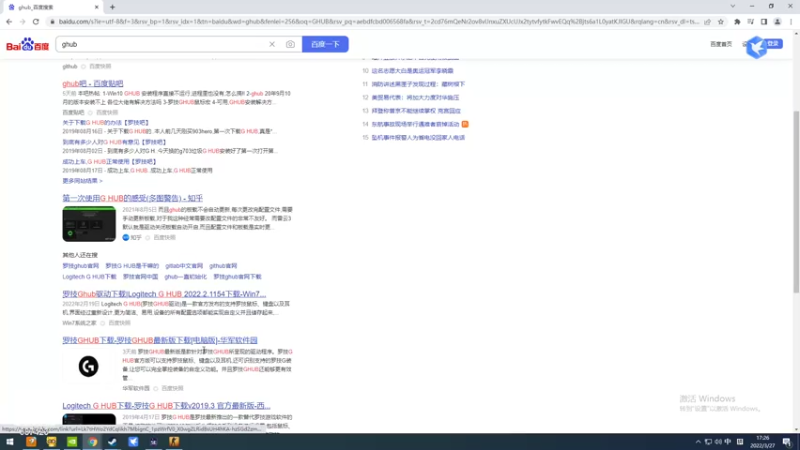Open 成功上车,G HUB正常使用 sub-link
Viewport: 800px width, 450px height.
click(x=109, y=161)
